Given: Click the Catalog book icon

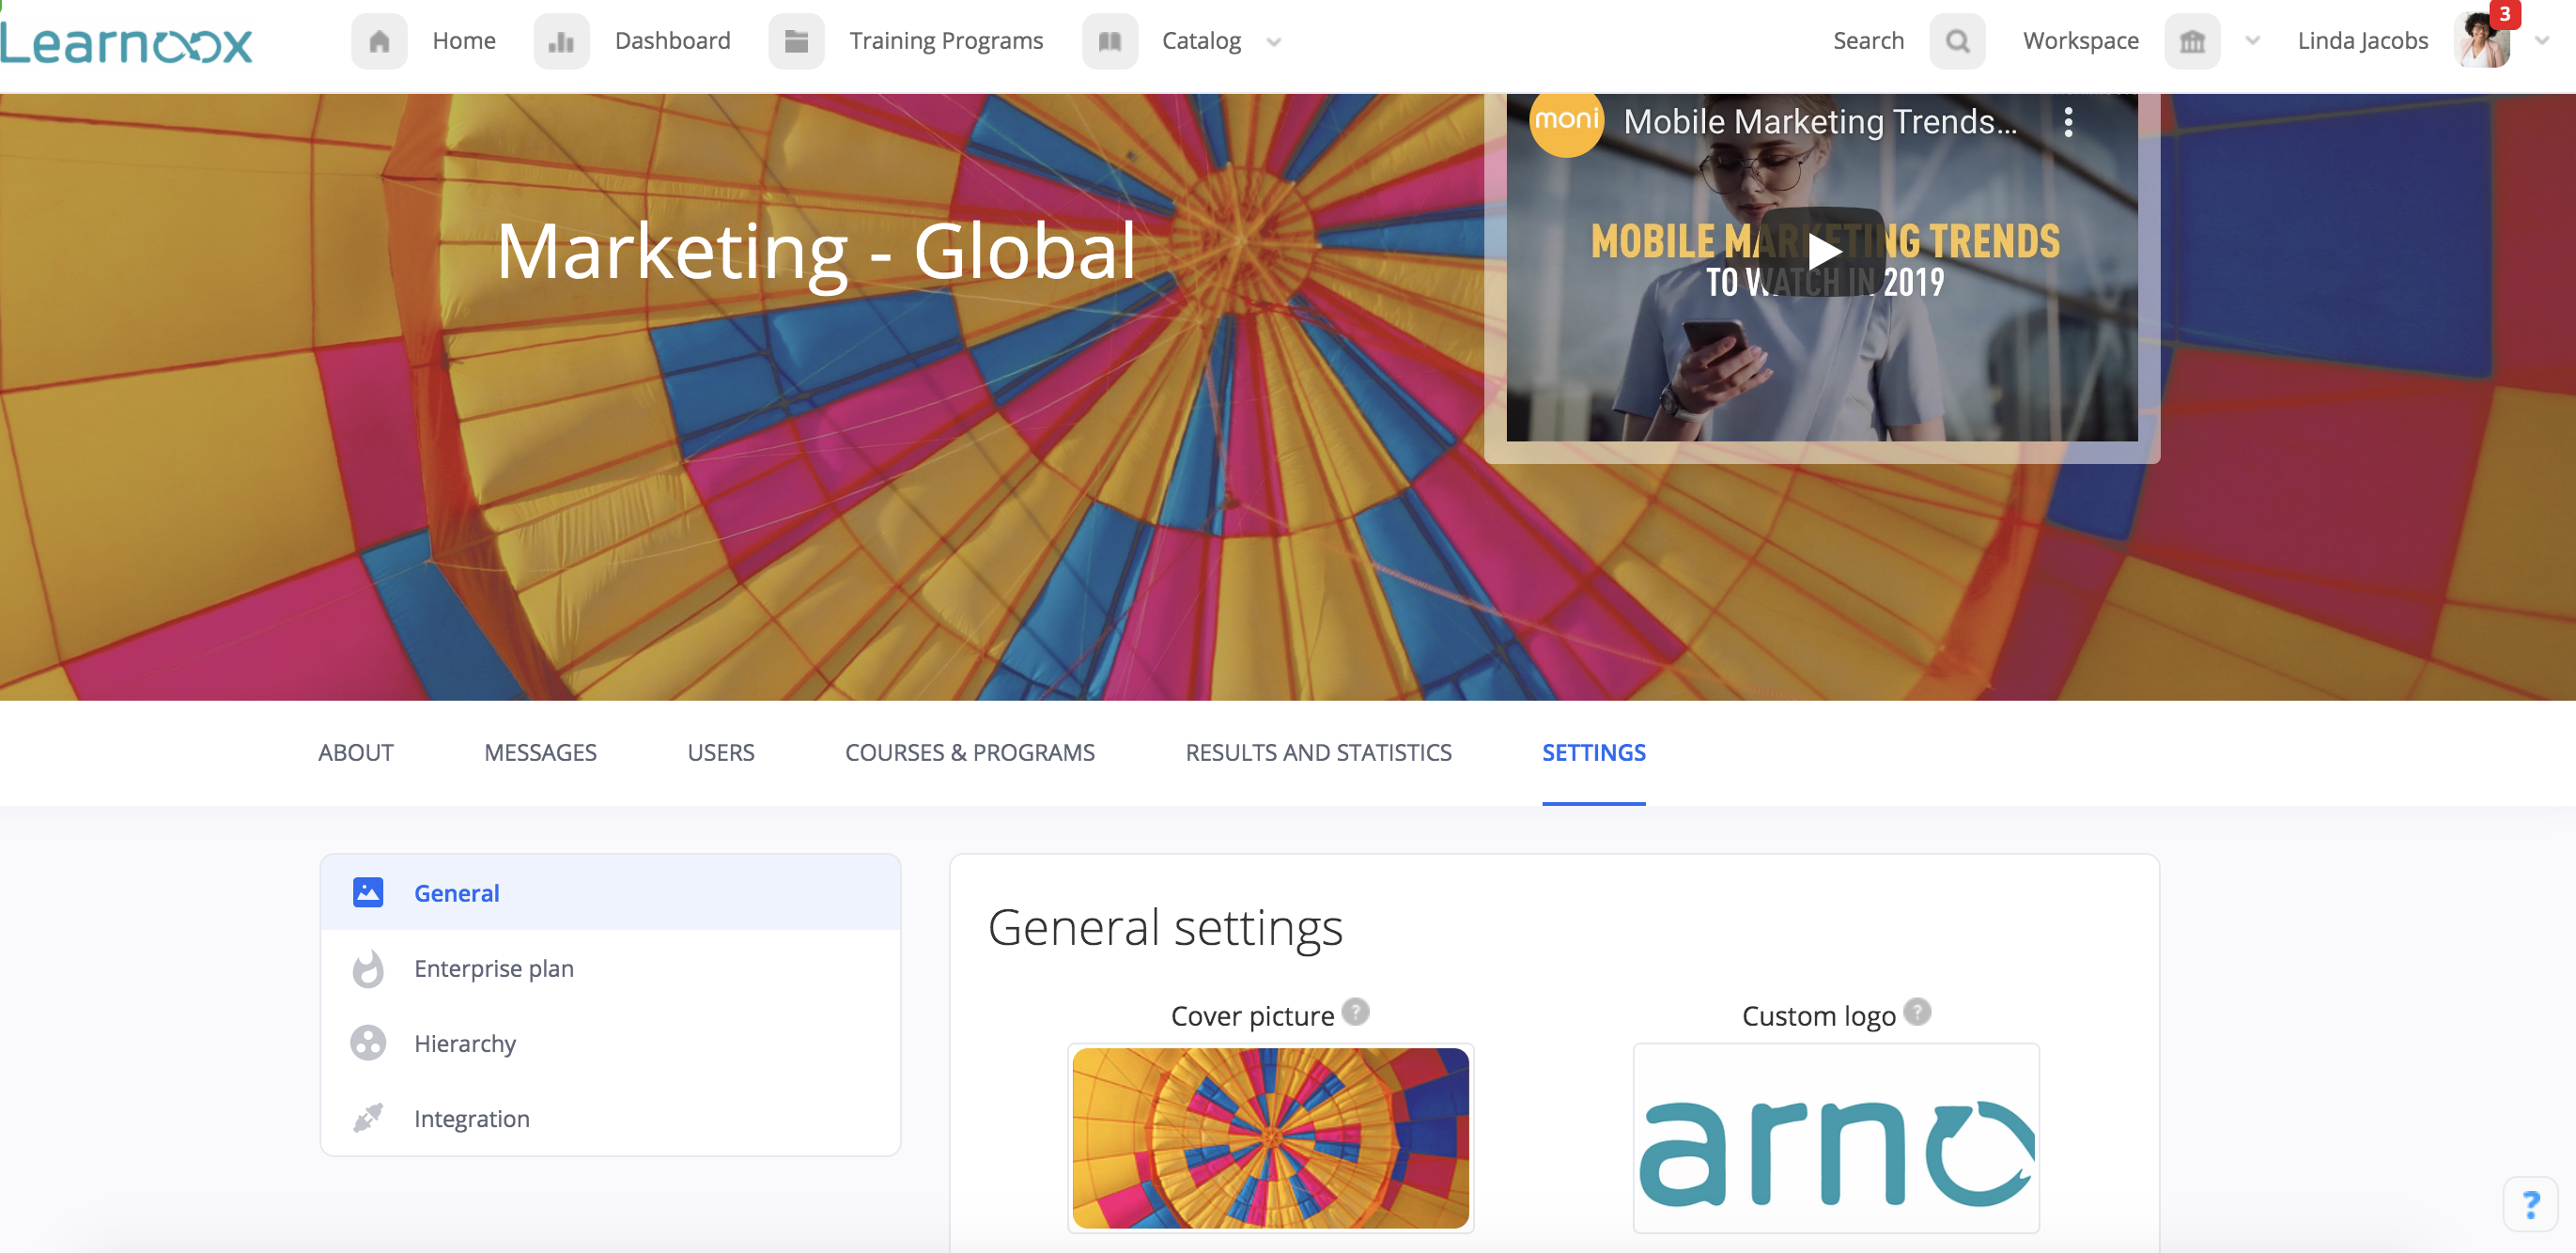Looking at the screenshot, I should click(x=1109, y=41).
